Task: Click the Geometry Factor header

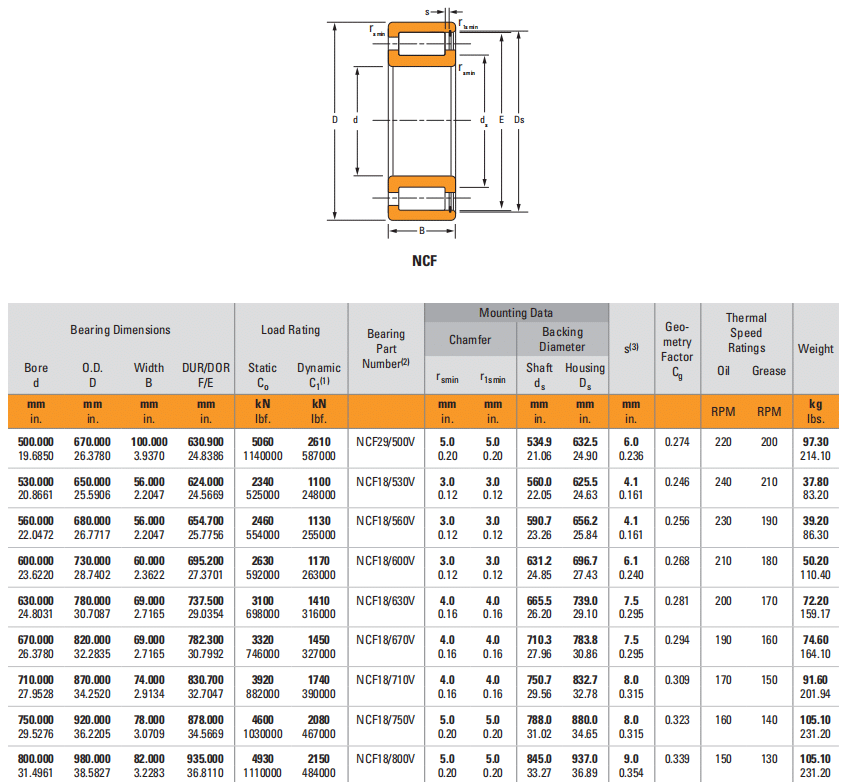Action: (676, 349)
